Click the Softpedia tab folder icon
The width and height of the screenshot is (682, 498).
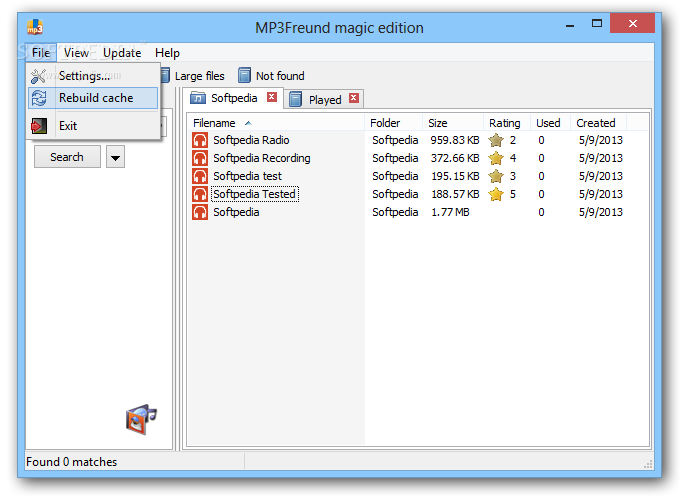point(198,98)
